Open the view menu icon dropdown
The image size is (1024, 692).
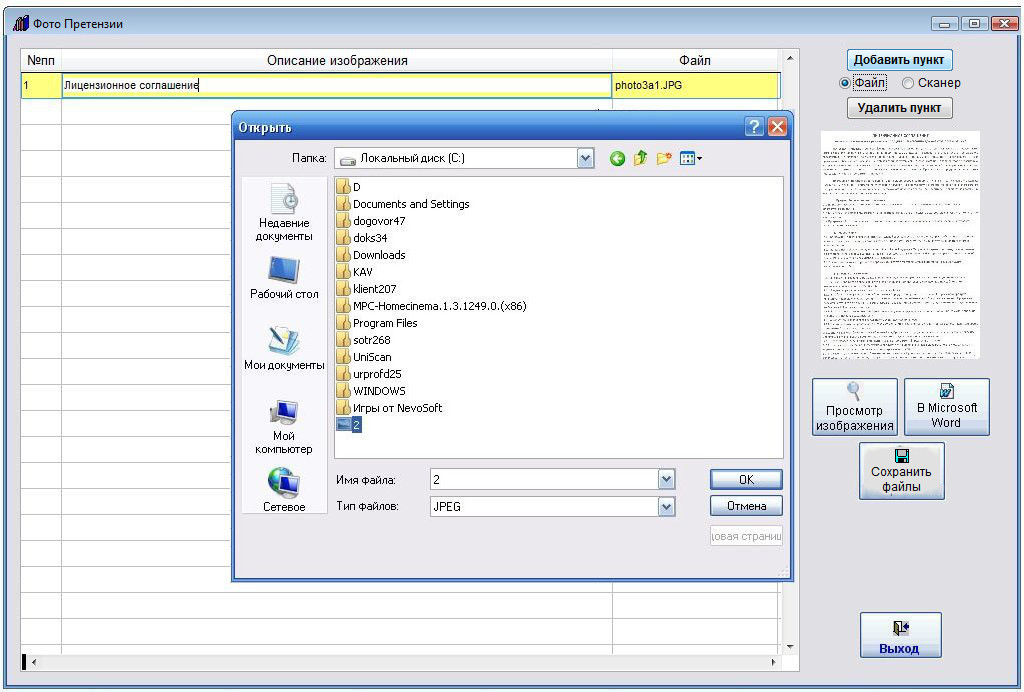pyautogui.click(x=691, y=158)
